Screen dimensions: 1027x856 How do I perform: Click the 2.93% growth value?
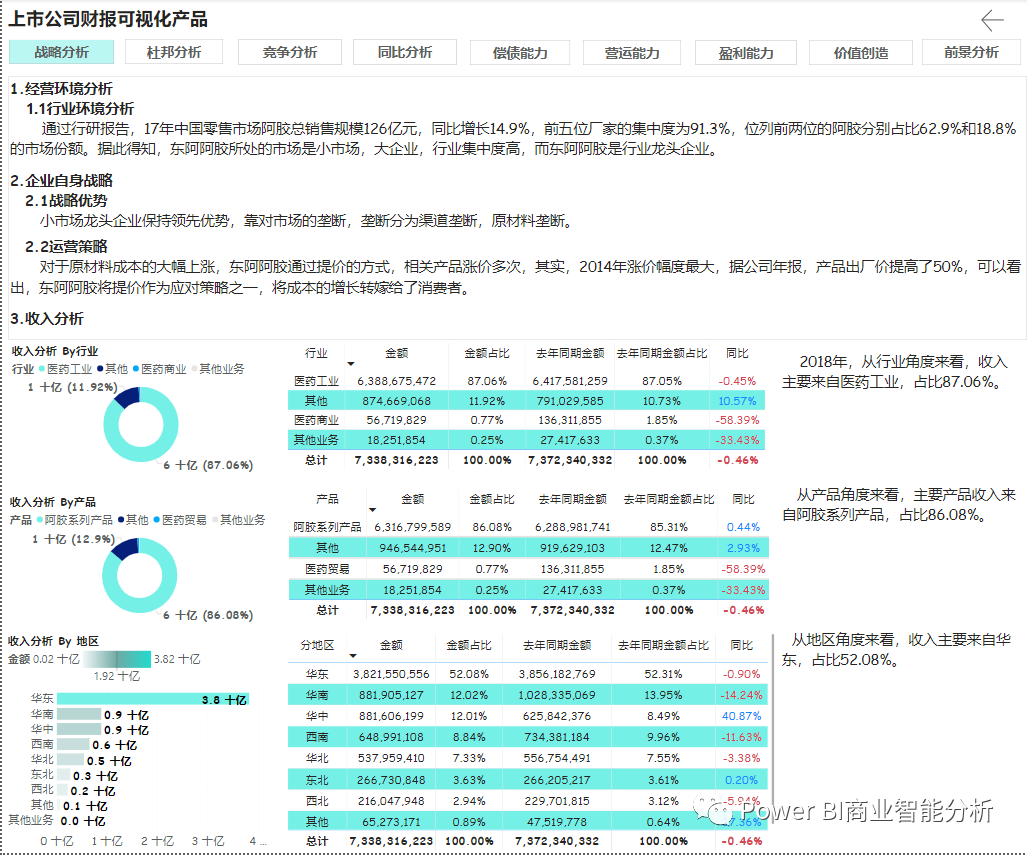[743, 548]
